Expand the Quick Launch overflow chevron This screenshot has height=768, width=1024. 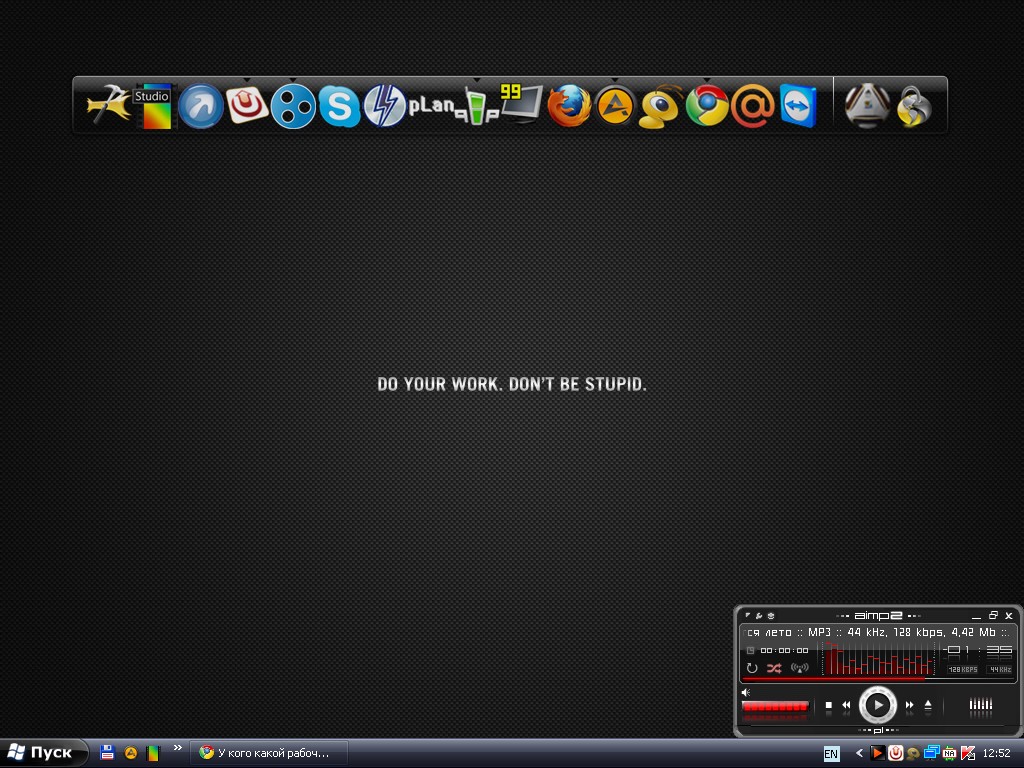[x=178, y=747]
